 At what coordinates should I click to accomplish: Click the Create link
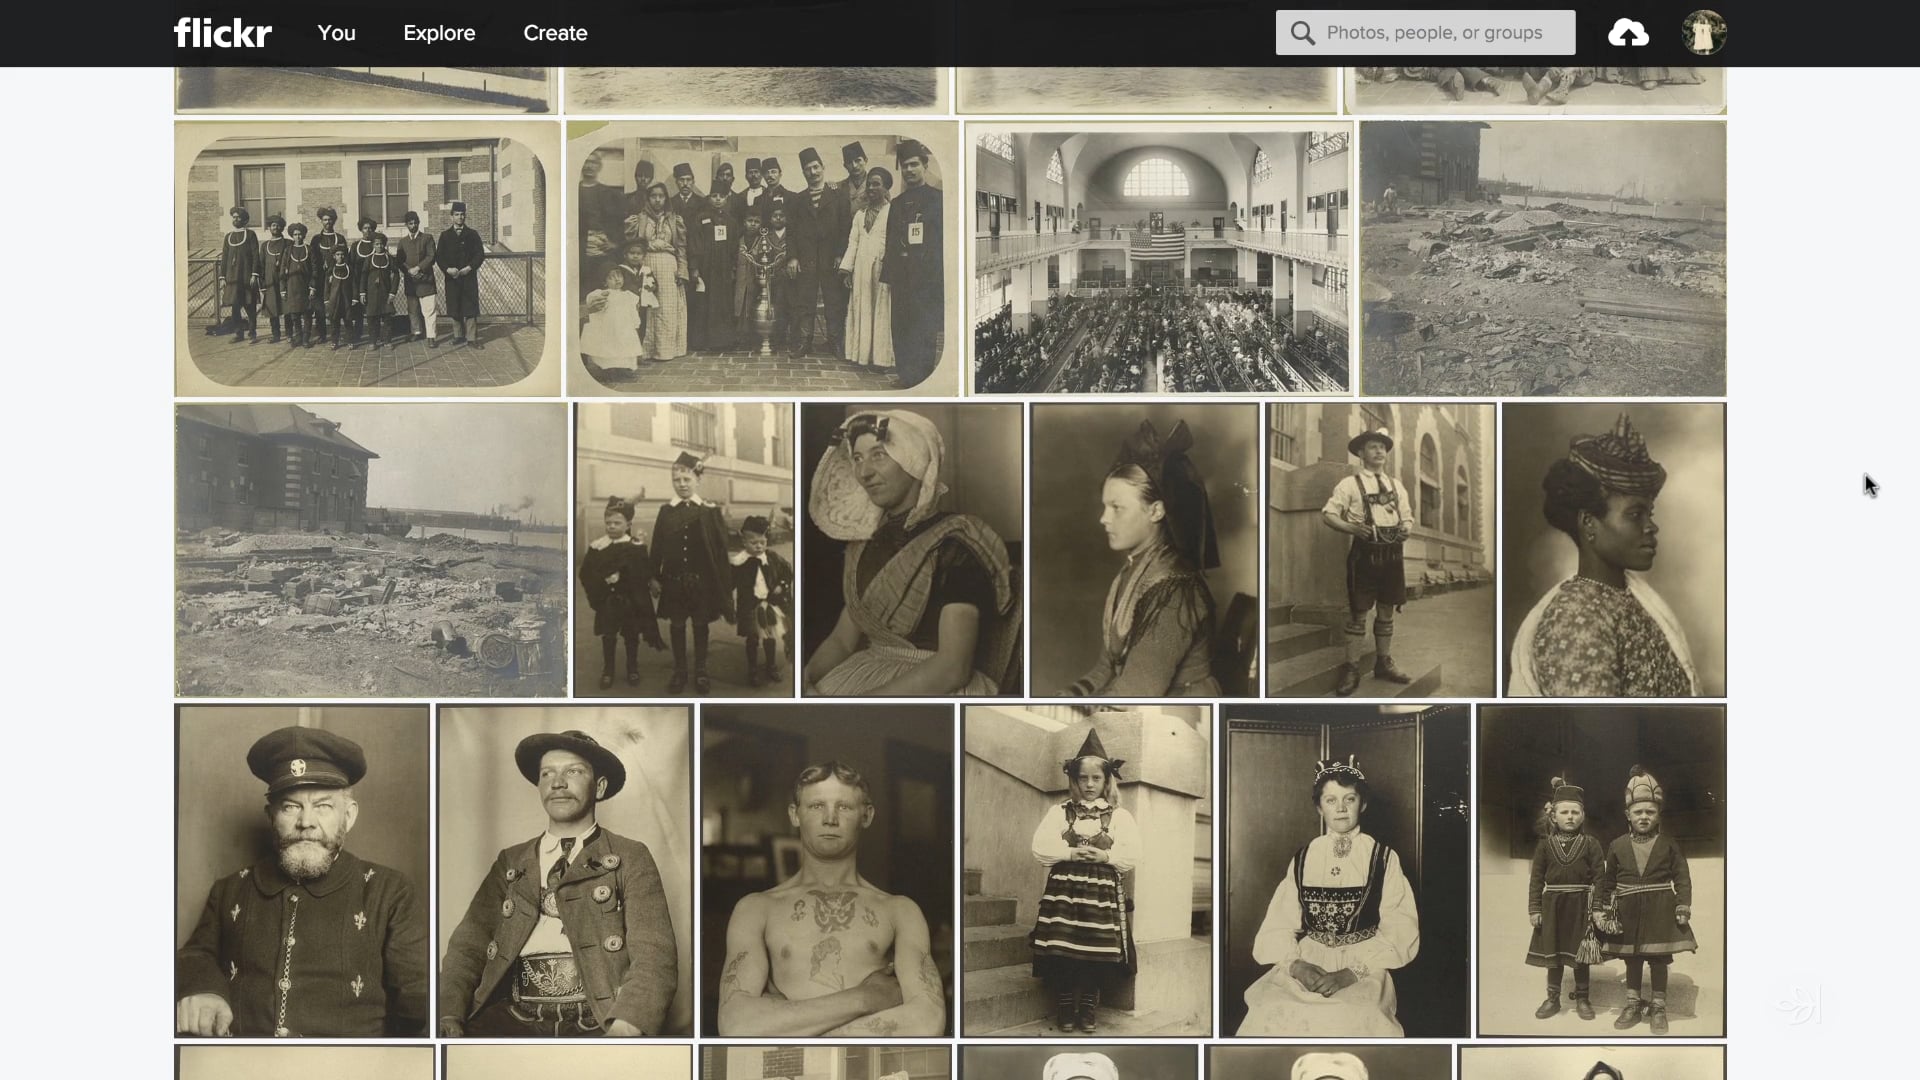555,33
